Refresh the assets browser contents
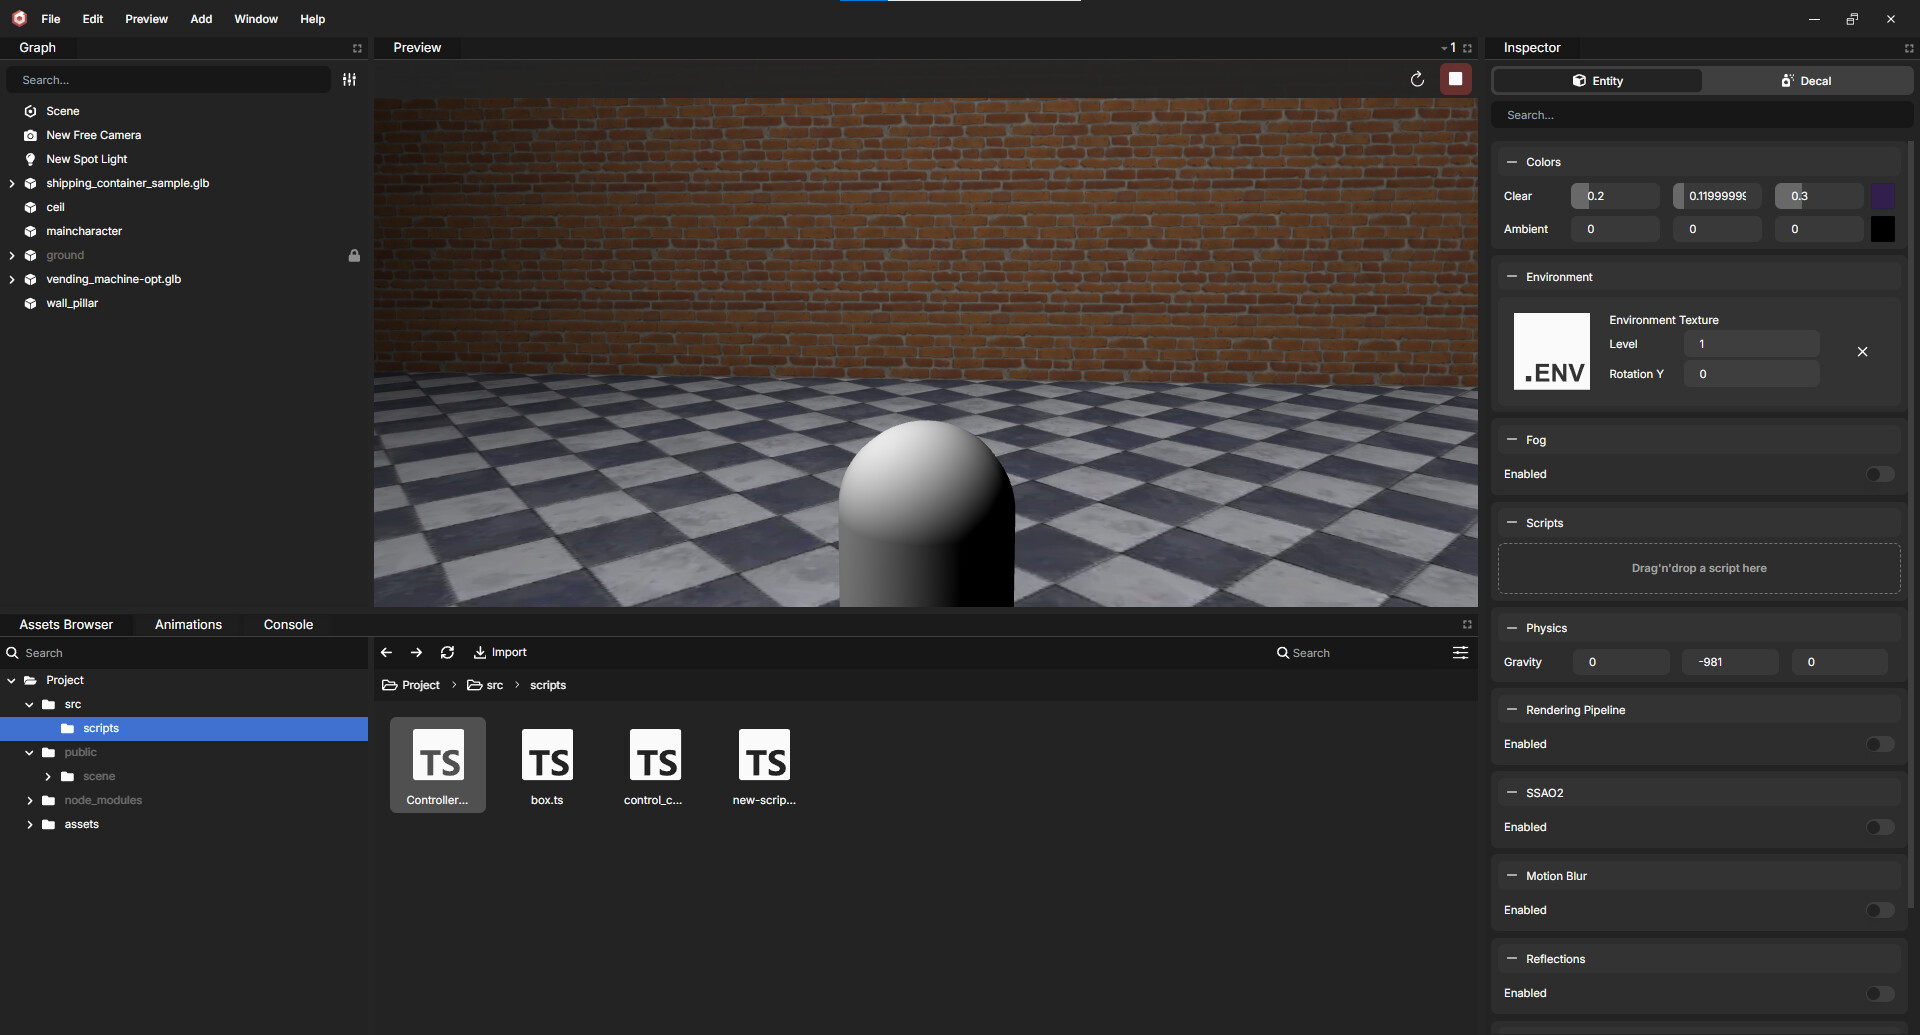 pos(447,652)
